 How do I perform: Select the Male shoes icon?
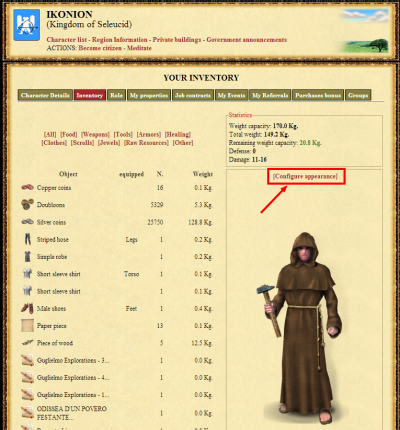[27, 308]
